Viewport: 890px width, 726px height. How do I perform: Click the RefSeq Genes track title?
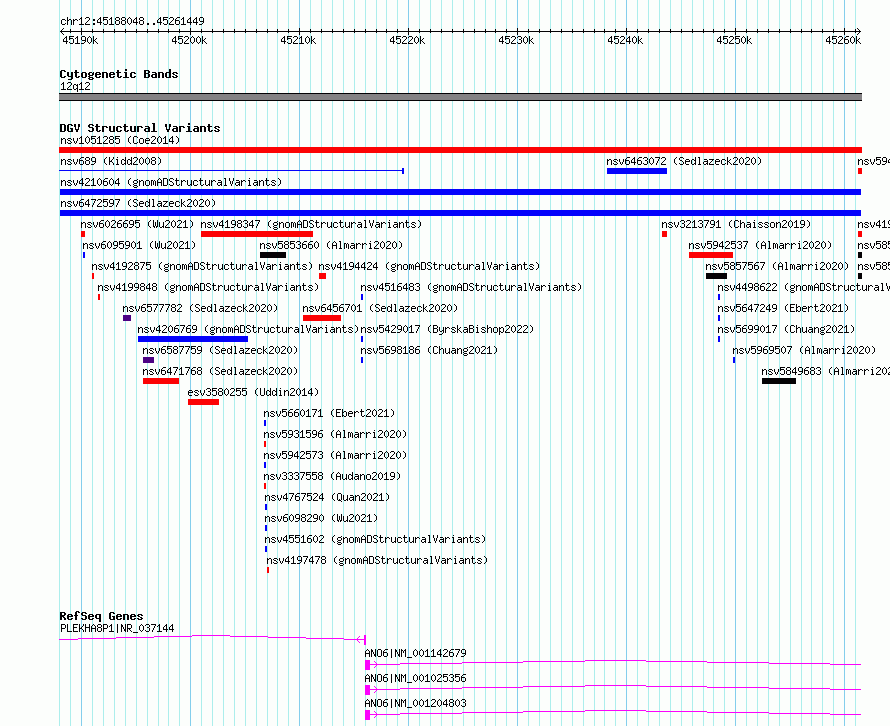[x=102, y=616]
